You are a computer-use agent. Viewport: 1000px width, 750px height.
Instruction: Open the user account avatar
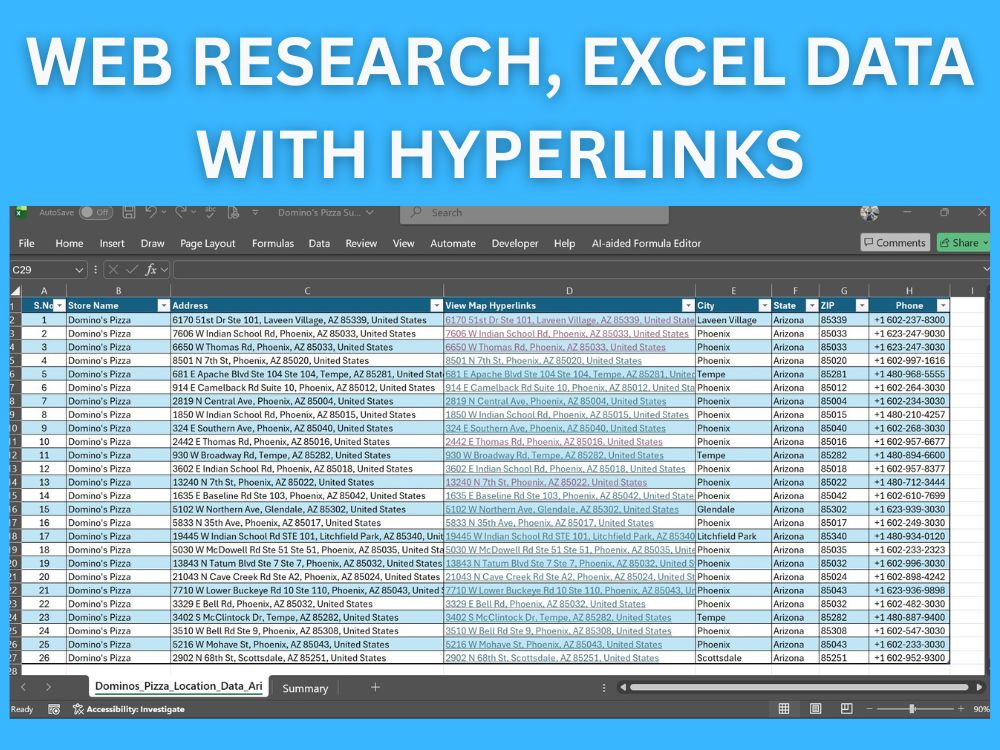click(869, 213)
